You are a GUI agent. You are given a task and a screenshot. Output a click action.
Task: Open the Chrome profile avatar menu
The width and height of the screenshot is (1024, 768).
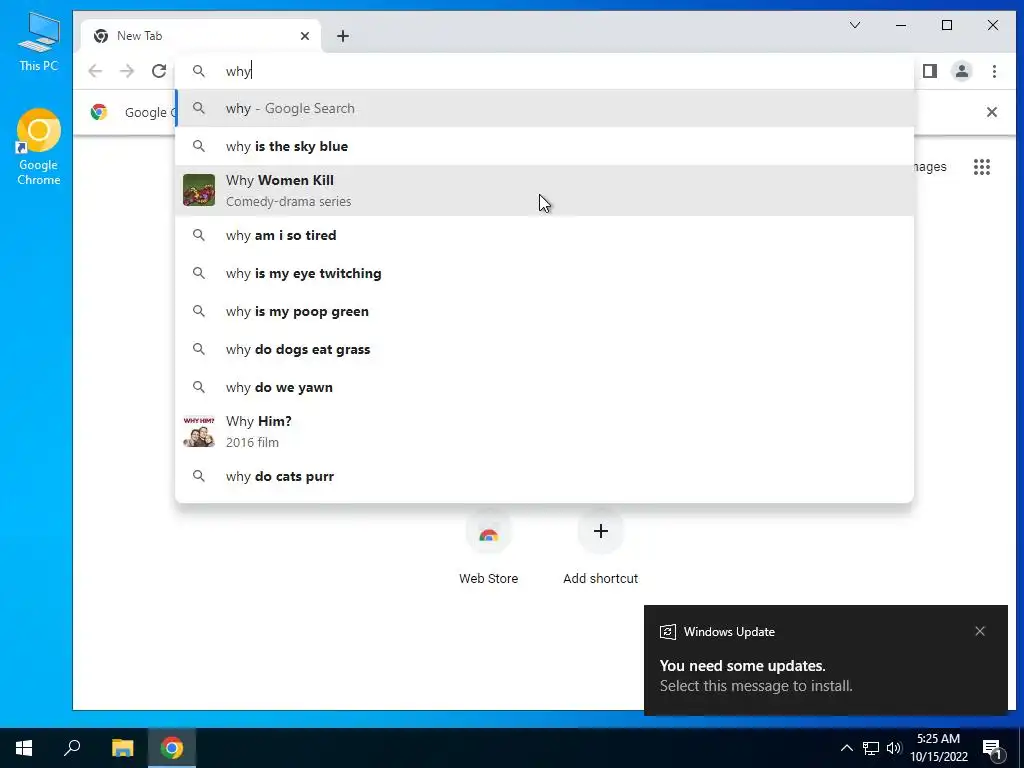click(962, 71)
